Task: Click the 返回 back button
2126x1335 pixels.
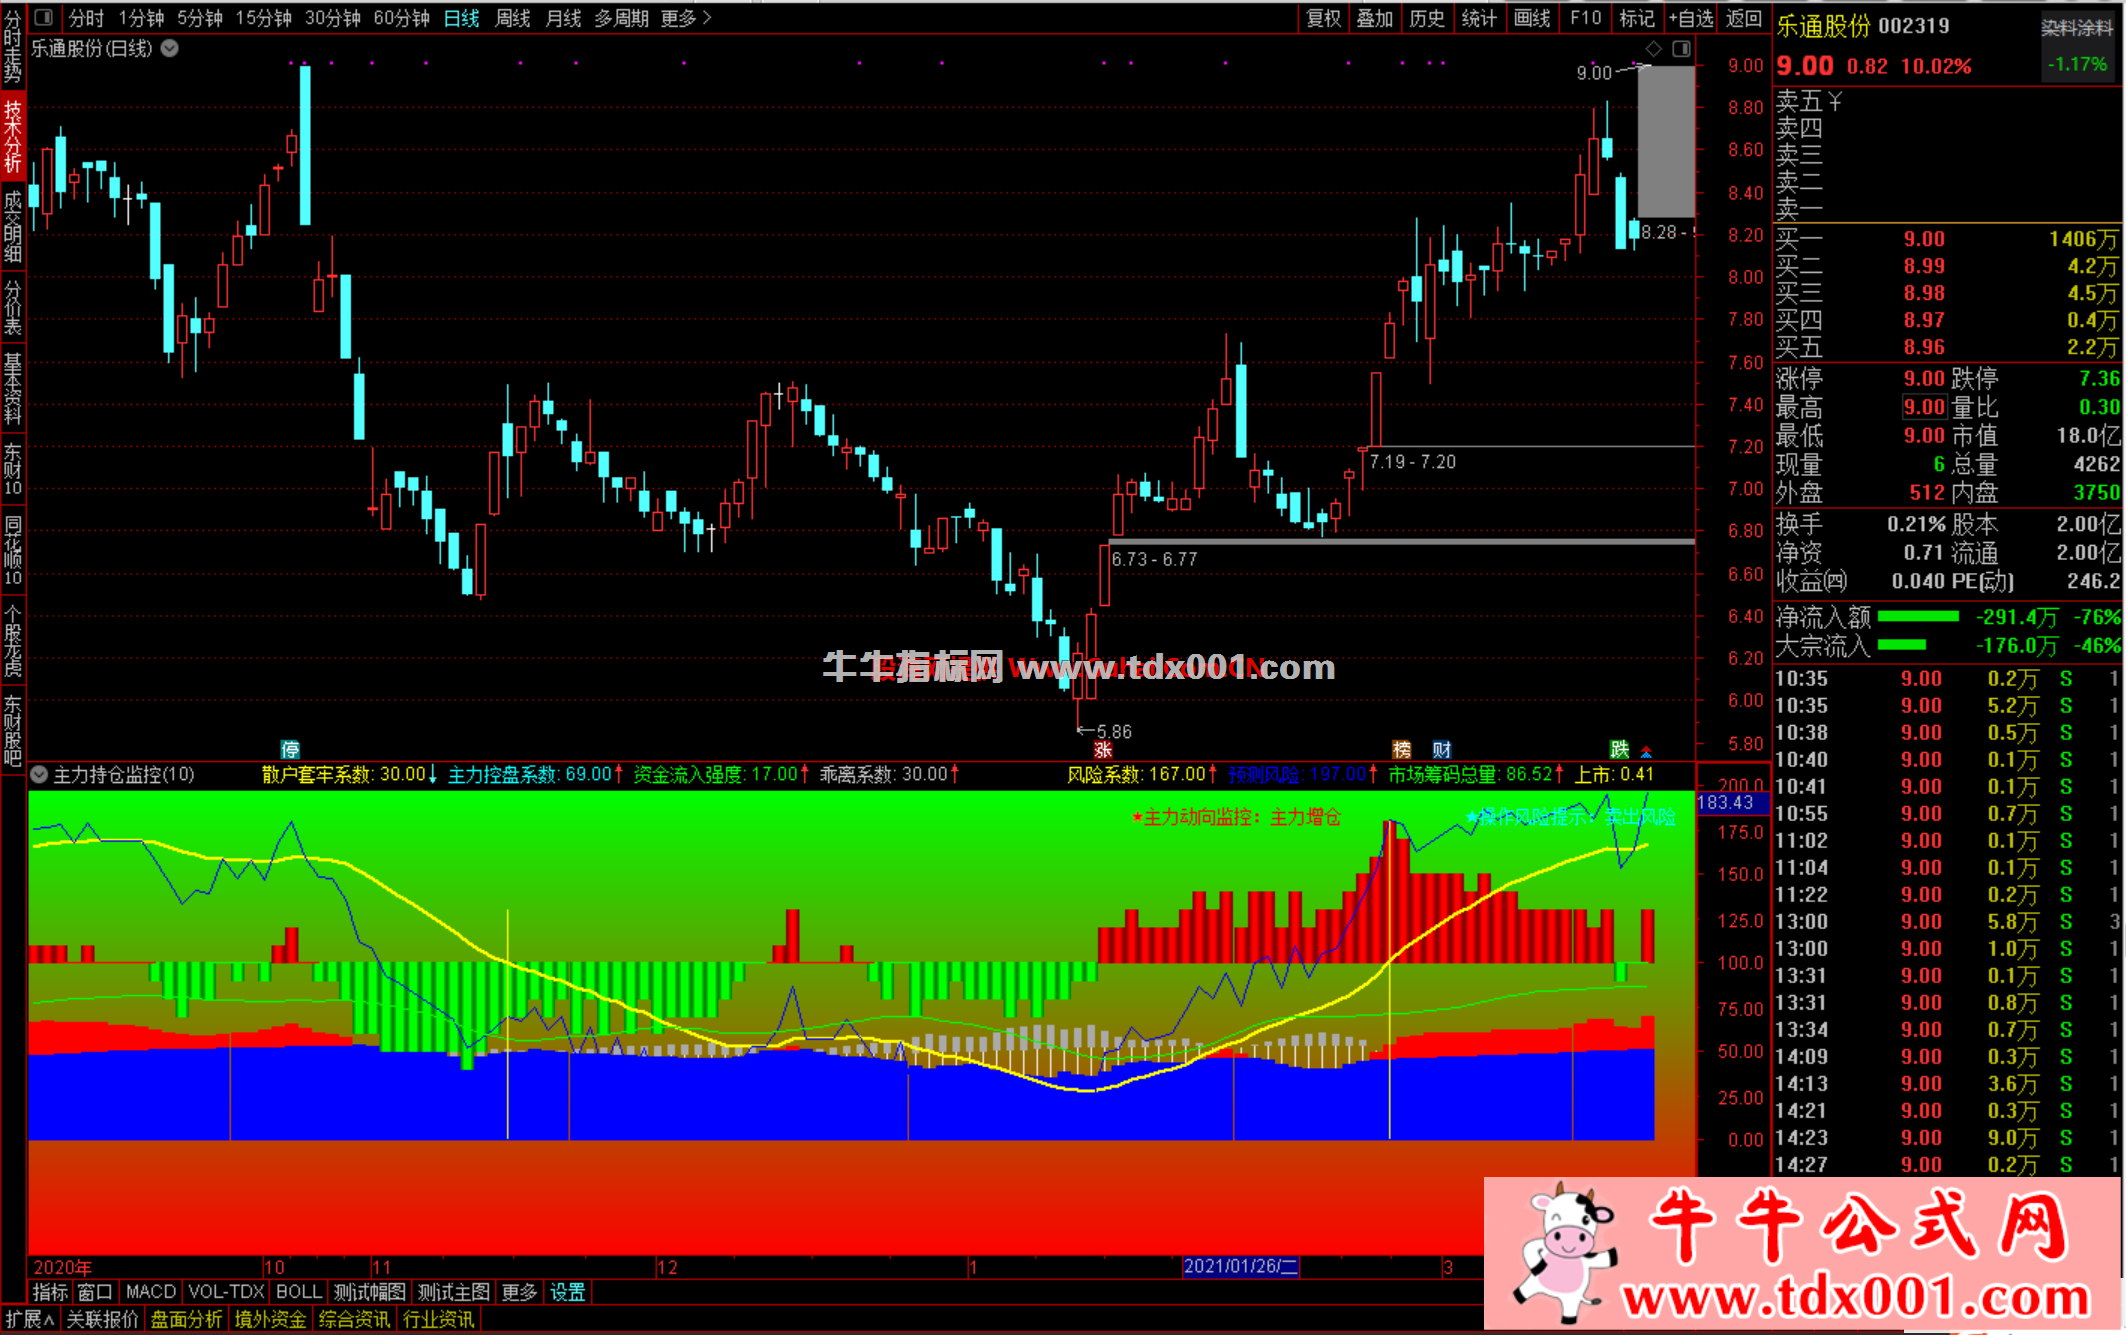Action: pyautogui.click(x=1744, y=18)
